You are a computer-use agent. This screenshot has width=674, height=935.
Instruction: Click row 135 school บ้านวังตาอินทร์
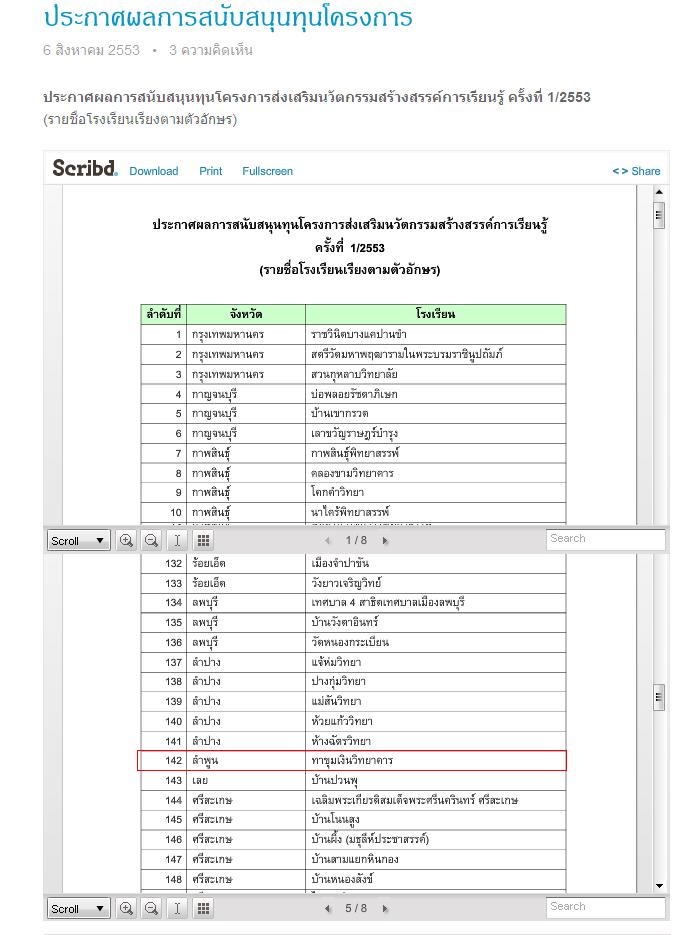pyautogui.click(x=344, y=623)
